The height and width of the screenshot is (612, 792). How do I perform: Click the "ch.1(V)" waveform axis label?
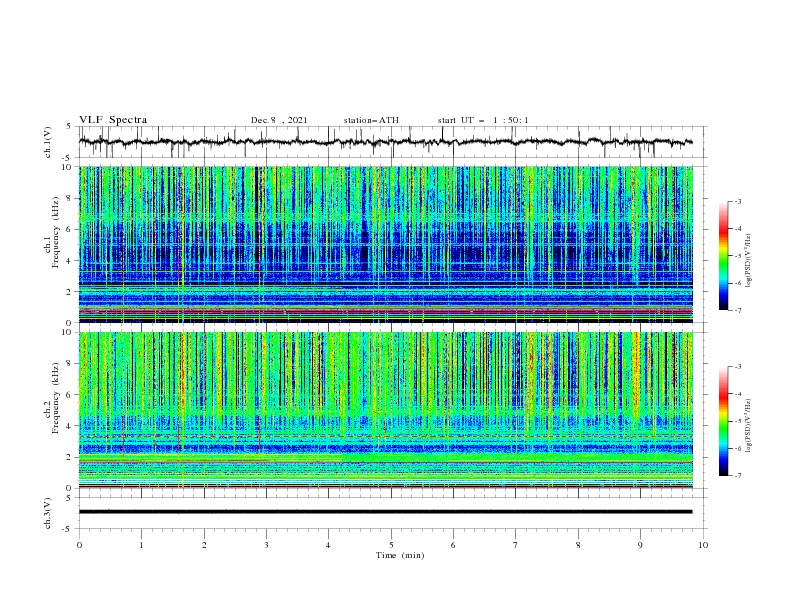point(48,142)
